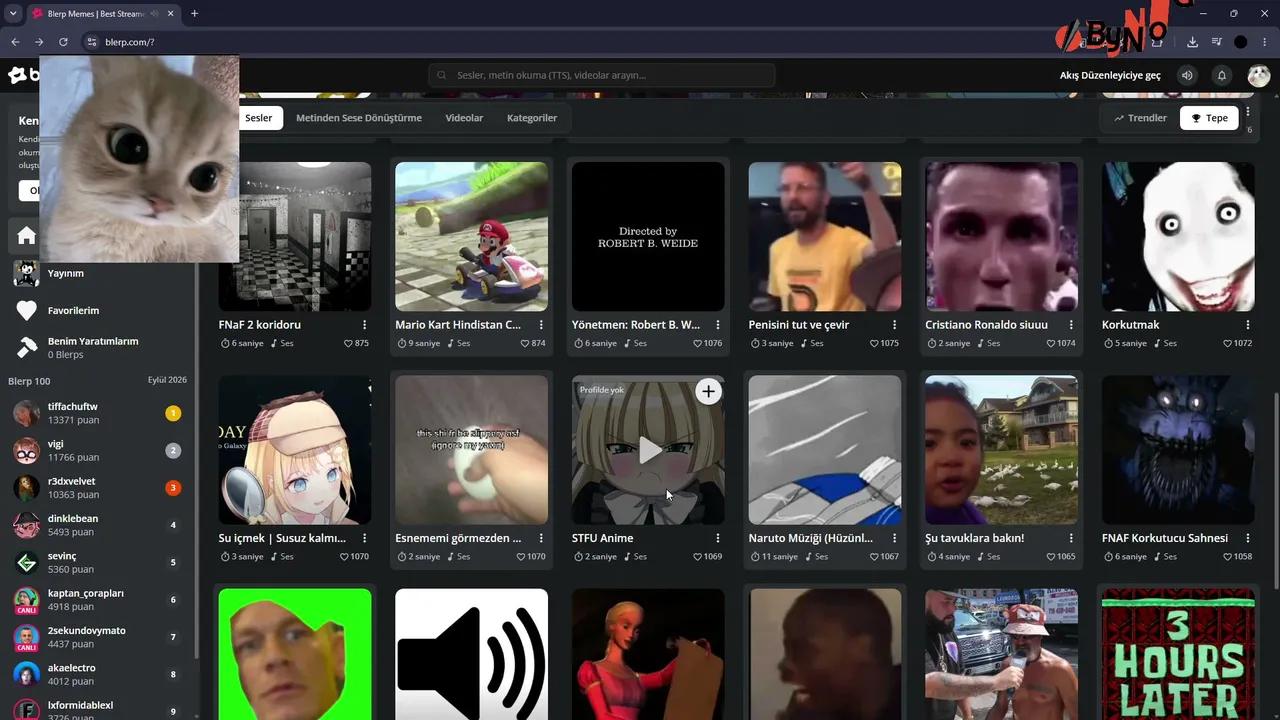
Task: Open options menu for Naruto Müziği
Action: pos(894,538)
